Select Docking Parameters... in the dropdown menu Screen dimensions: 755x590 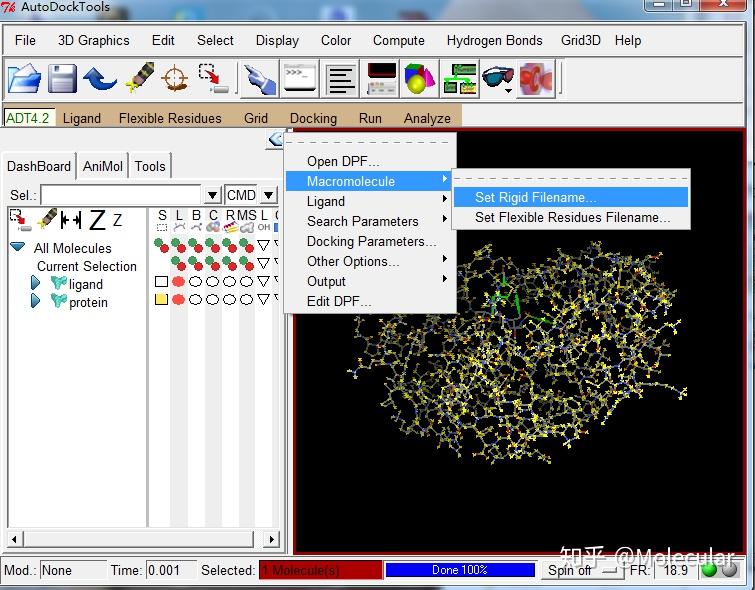(371, 241)
